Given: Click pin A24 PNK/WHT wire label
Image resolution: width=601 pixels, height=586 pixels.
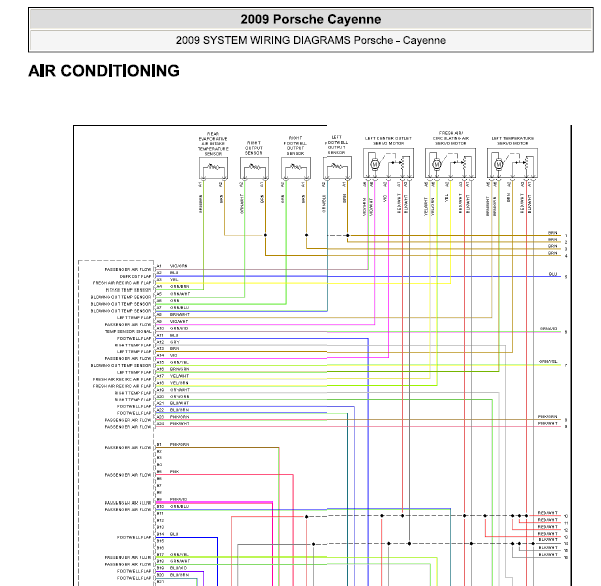Looking at the screenshot, I should click(x=179, y=424).
